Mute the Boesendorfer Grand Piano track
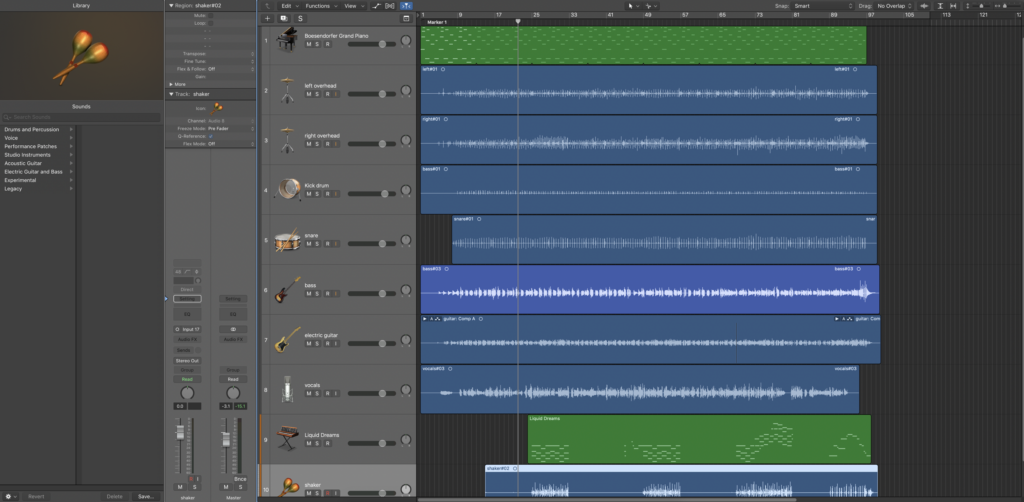1024x502 pixels. point(309,44)
